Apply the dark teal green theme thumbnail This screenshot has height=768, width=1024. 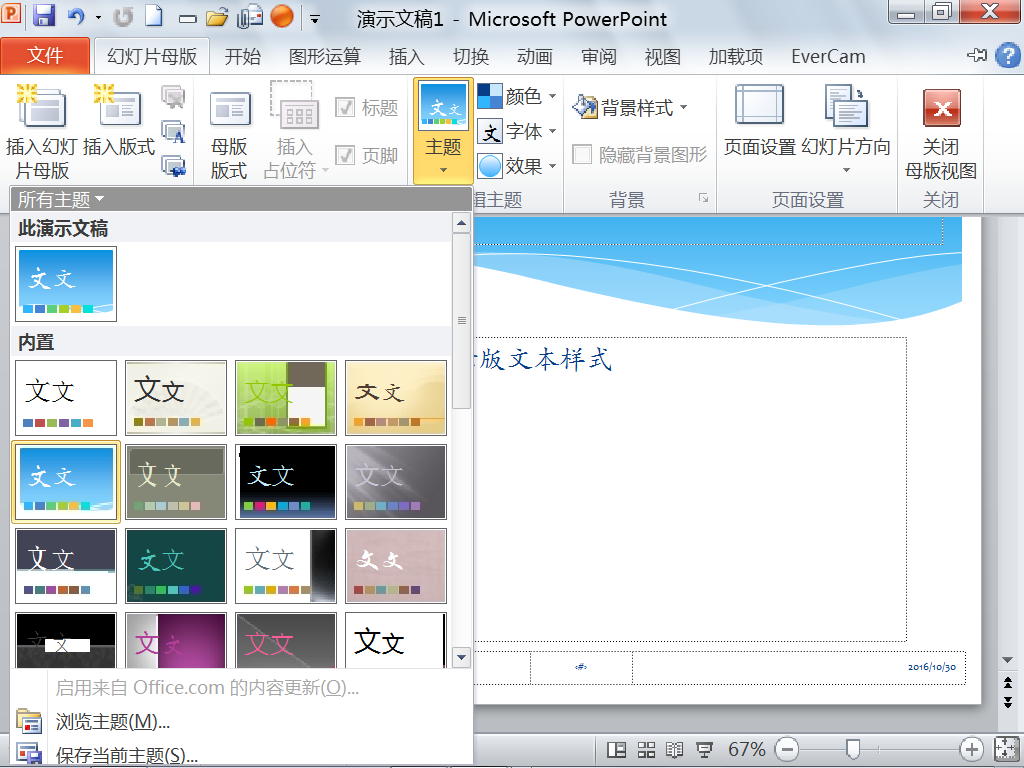(176, 566)
